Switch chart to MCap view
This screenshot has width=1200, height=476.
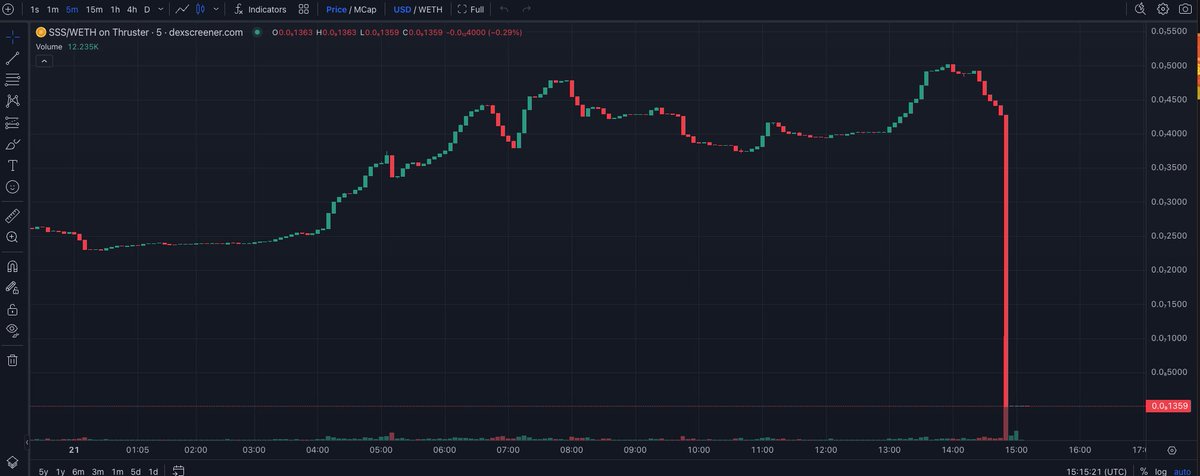365,9
